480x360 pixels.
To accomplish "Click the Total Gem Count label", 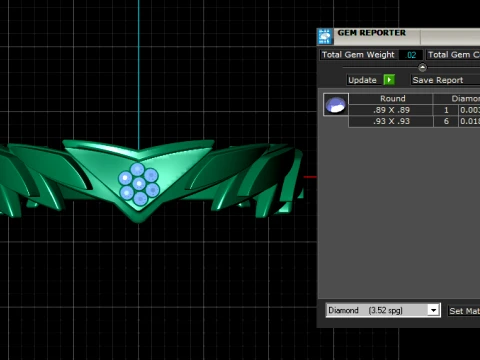I will 453,55.
